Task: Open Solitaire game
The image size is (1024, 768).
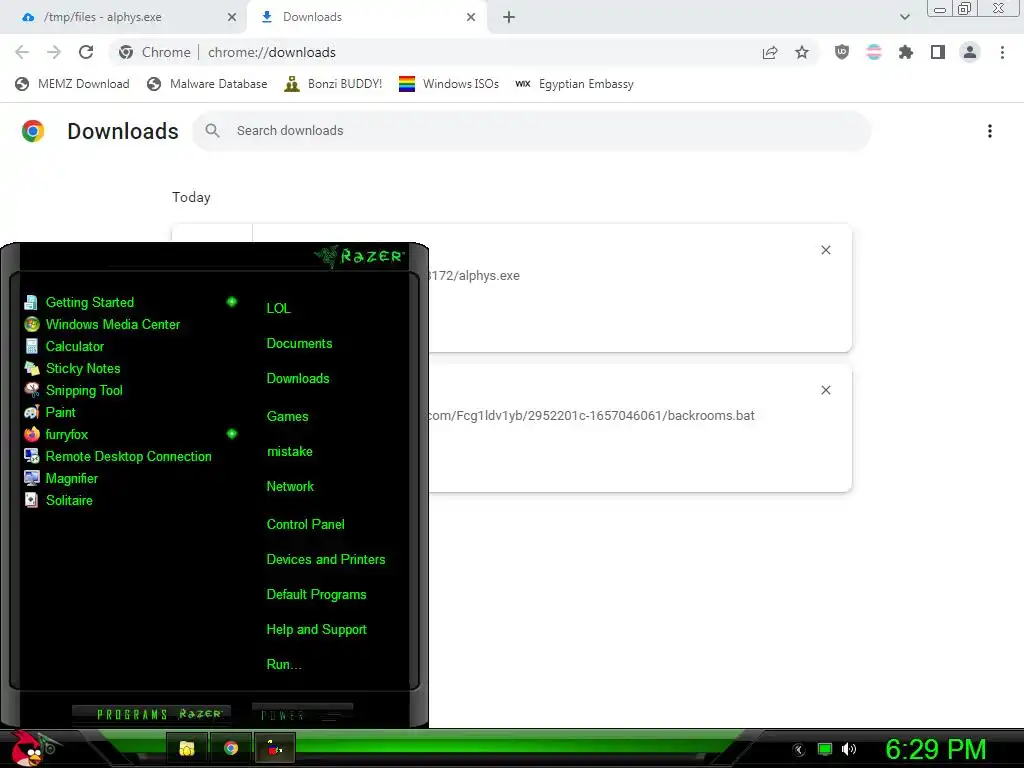Action: point(59,500)
